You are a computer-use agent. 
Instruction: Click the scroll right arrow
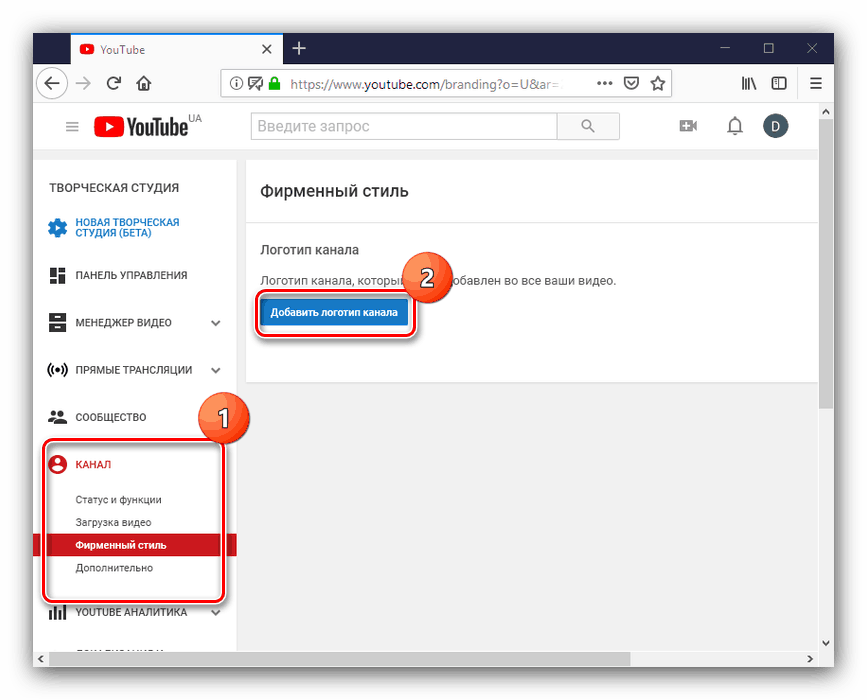[x=810, y=659]
